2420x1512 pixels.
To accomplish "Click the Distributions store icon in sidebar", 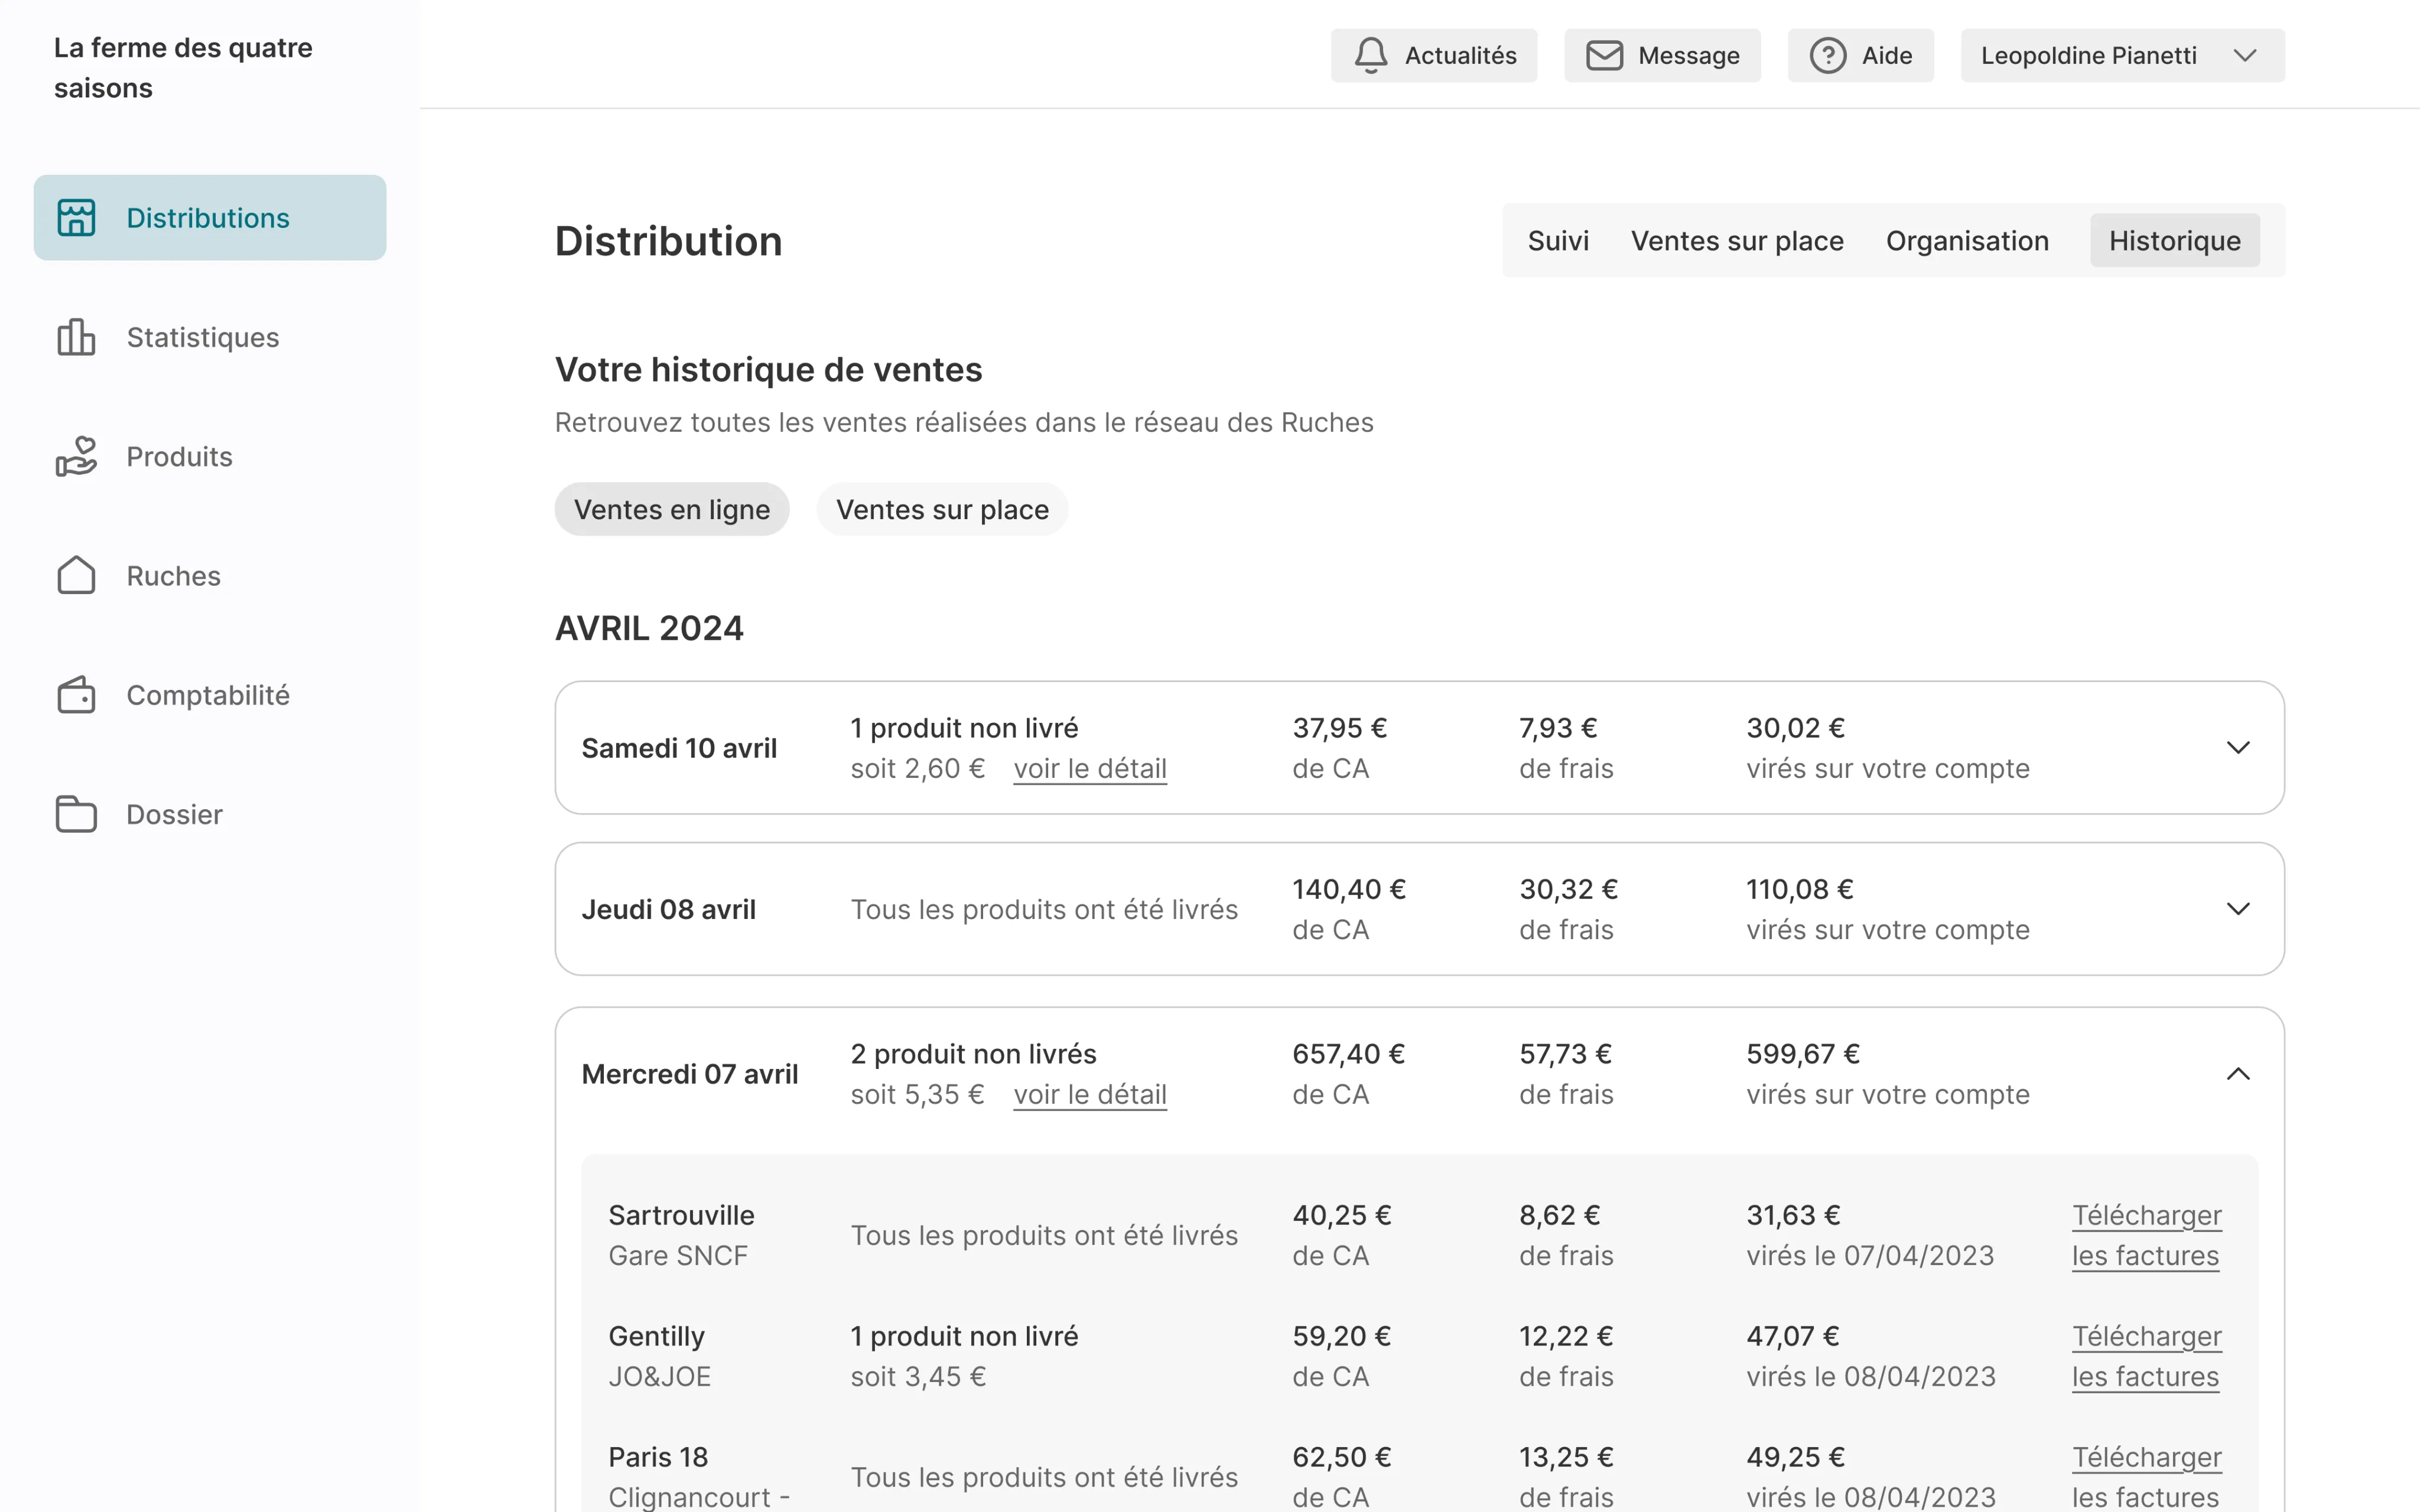I will [76, 218].
